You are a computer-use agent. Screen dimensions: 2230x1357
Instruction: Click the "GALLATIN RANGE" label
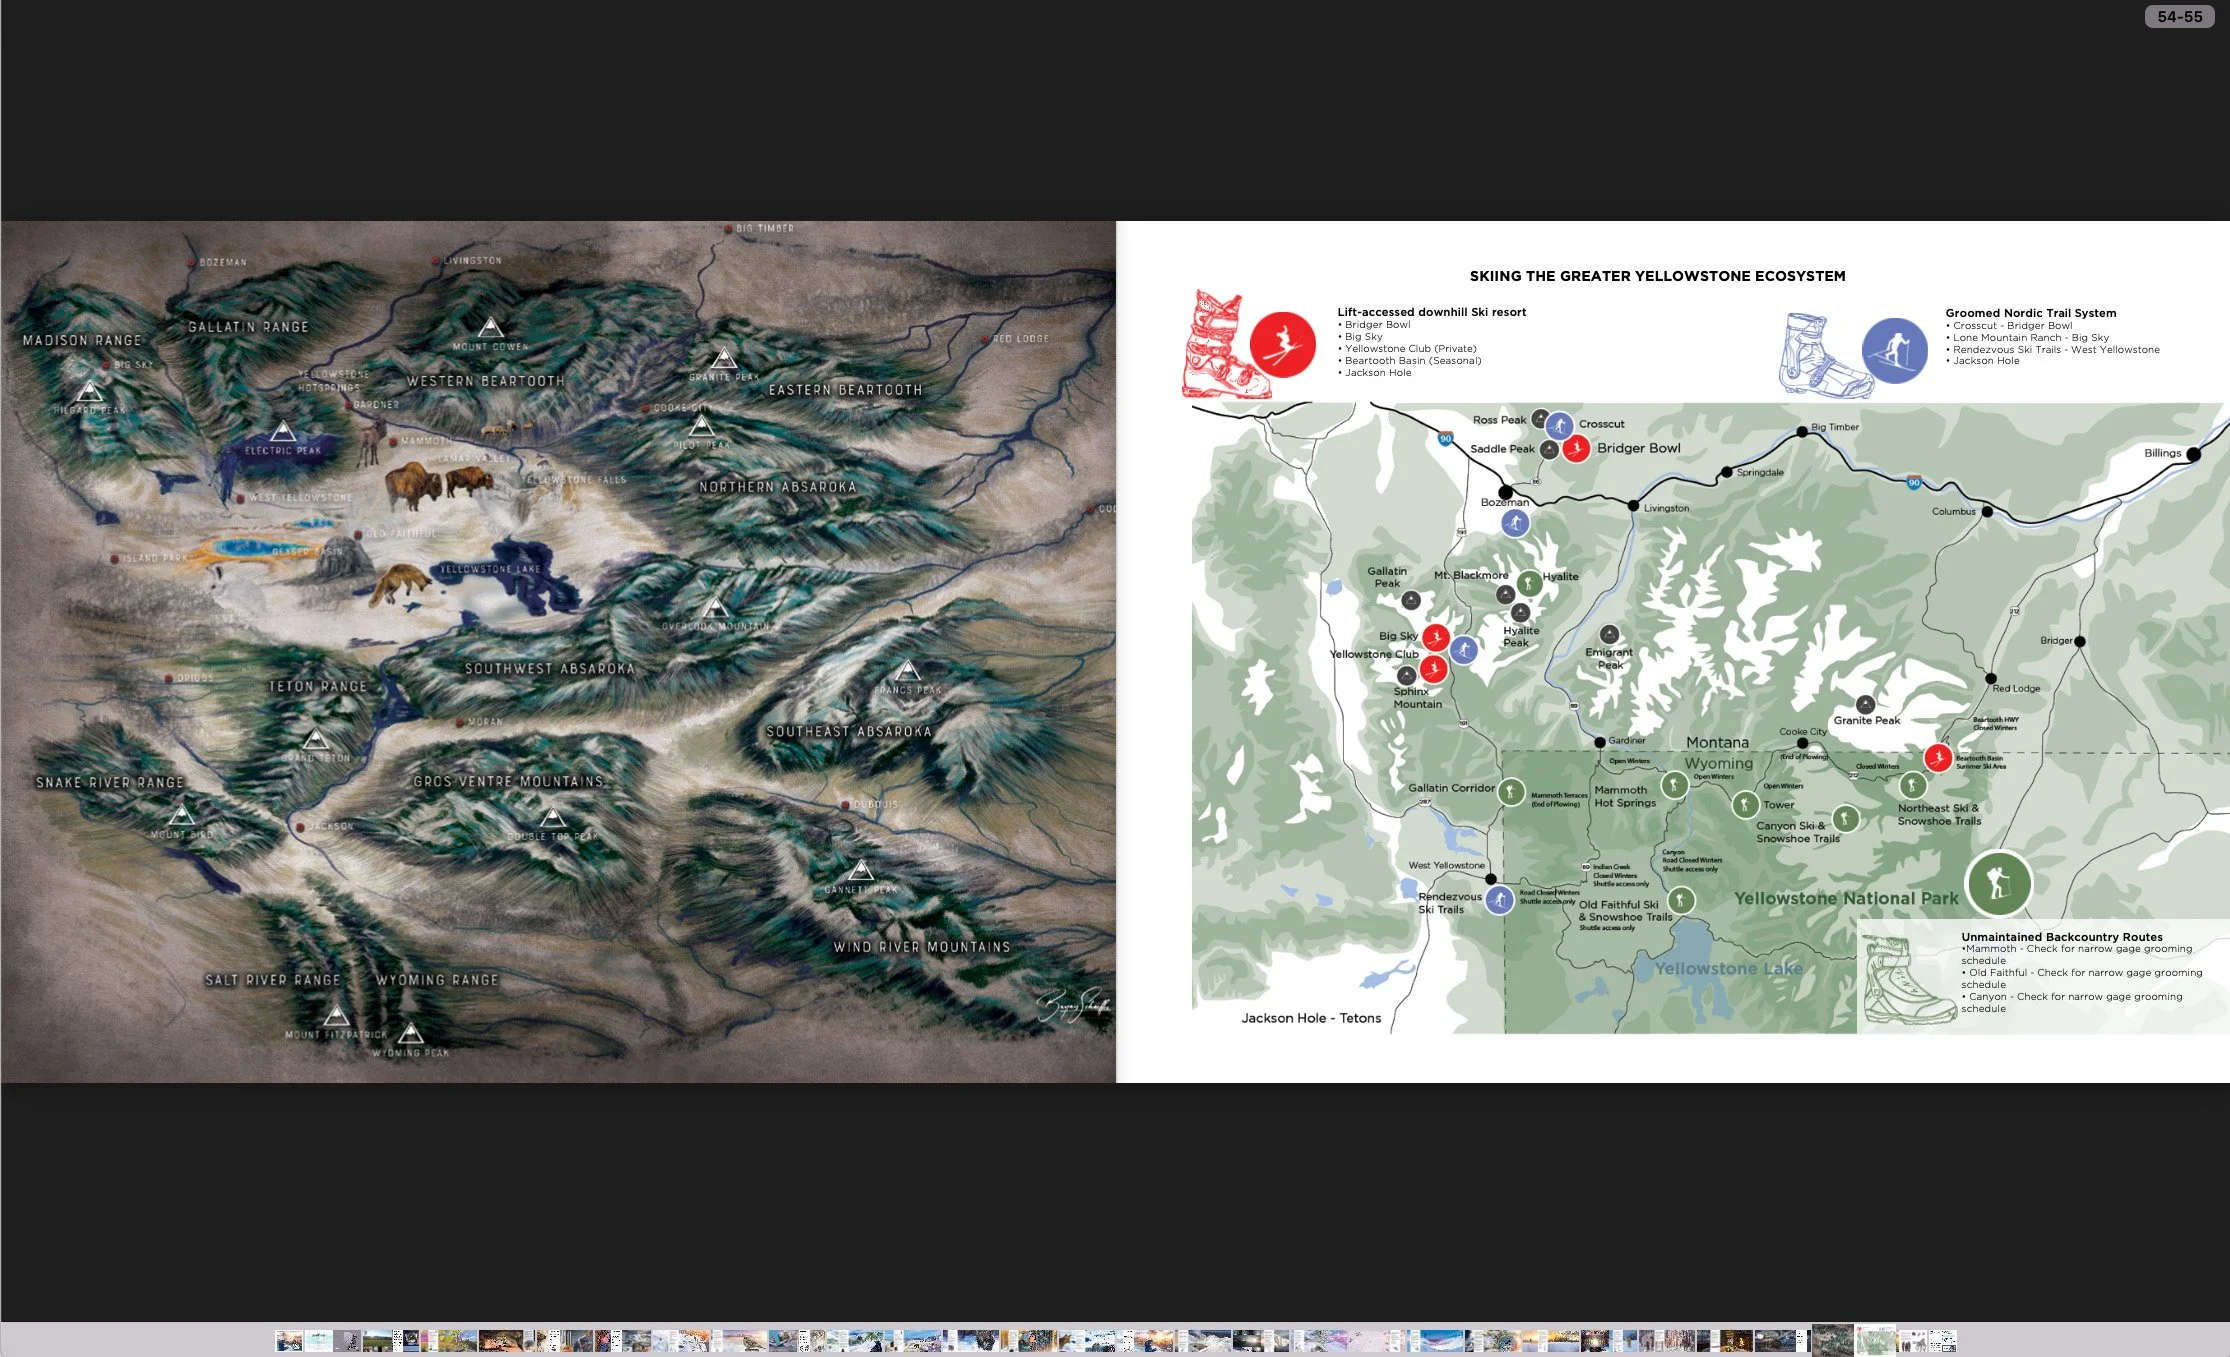248,327
